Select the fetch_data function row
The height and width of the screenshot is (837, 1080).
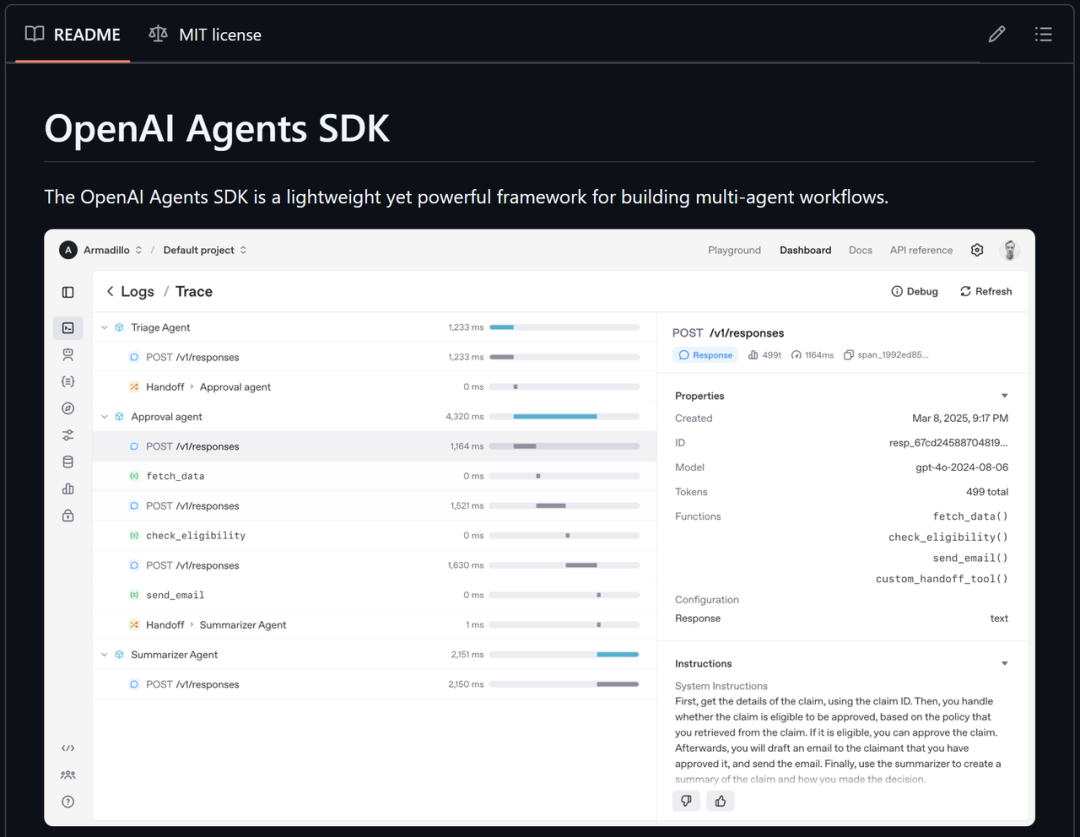[374, 476]
